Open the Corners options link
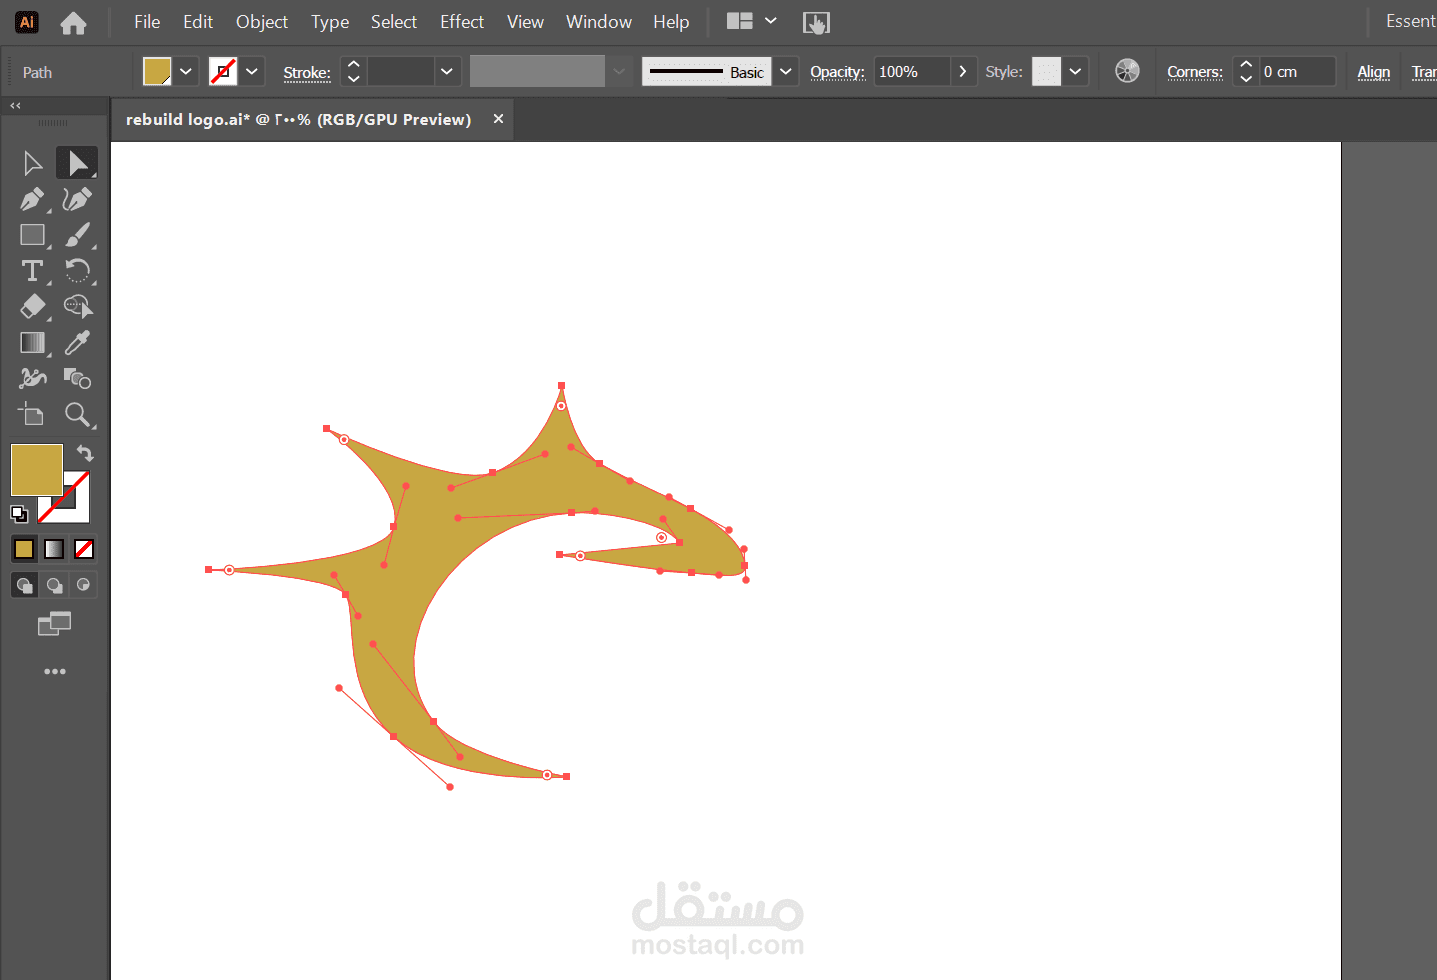The height and width of the screenshot is (980, 1437). (x=1195, y=72)
